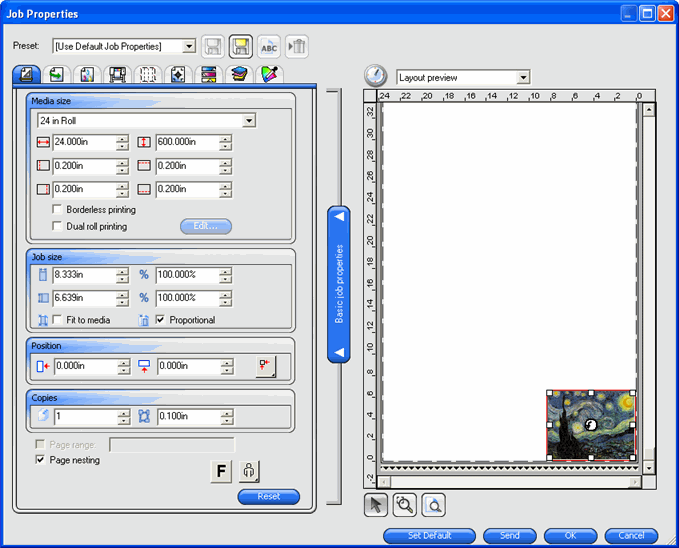
Task: Click the position anchor alignment button
Action: pyautogui.click(x=265, y=366)
